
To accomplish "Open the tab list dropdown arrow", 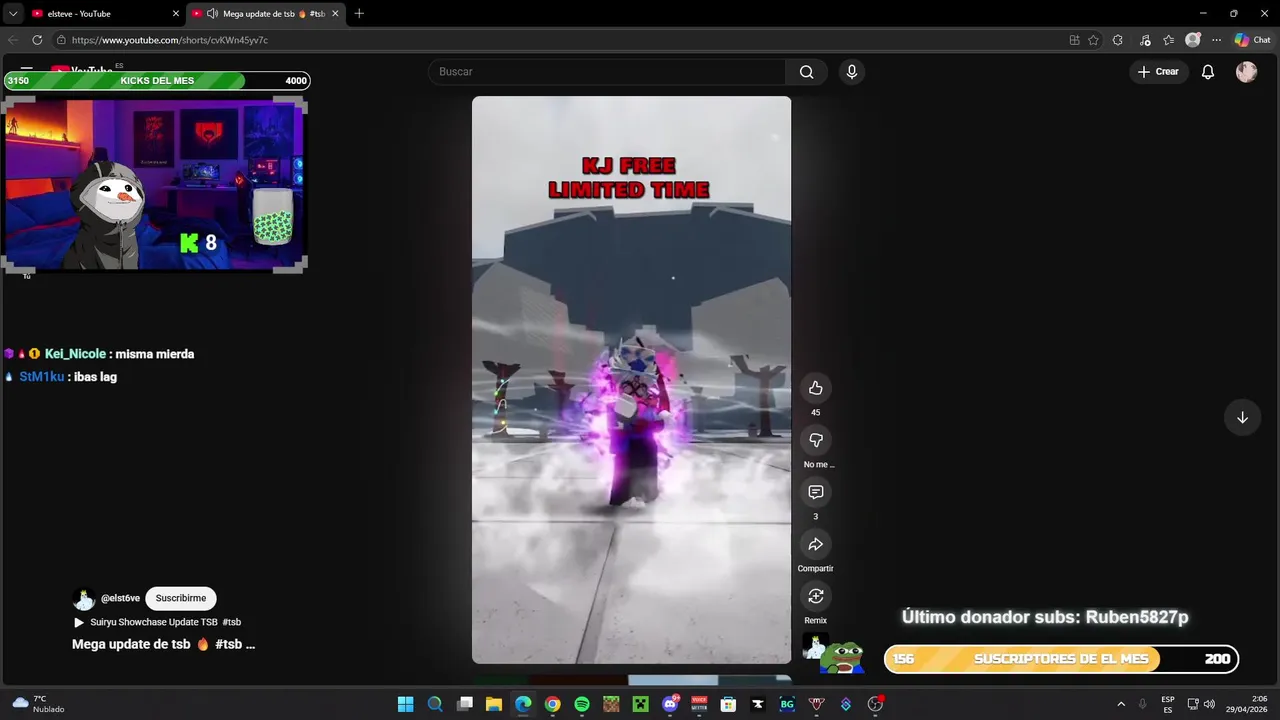I will coord(13,13).
